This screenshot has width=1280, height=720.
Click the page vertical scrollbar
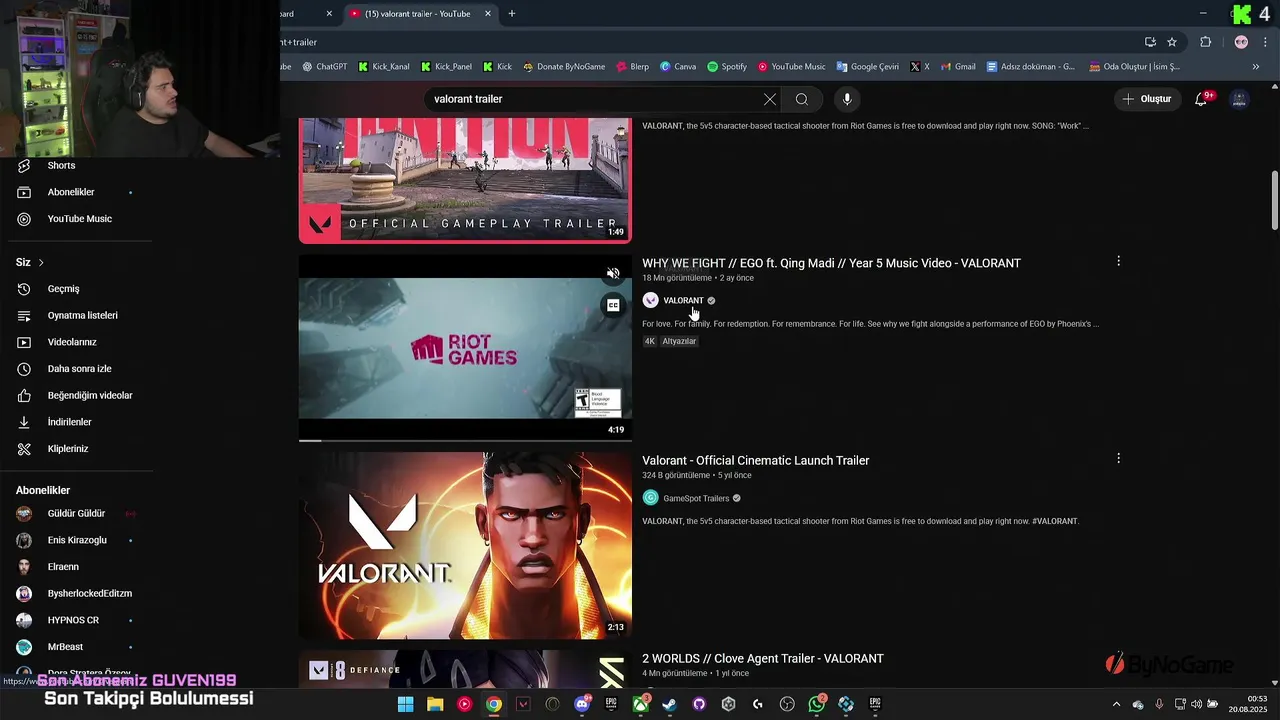1274,200
